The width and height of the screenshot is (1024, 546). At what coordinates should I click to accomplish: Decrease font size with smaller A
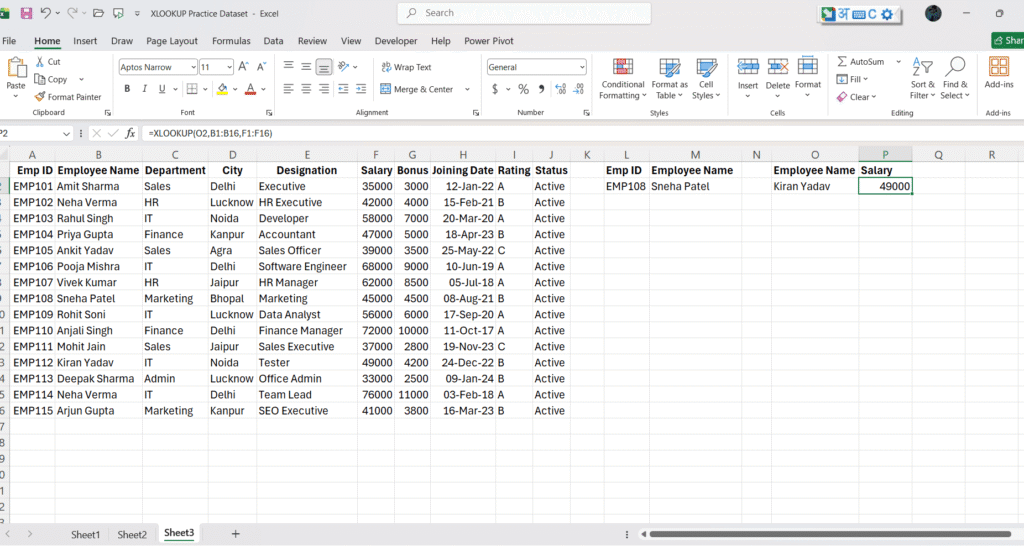pyautogui.click(x=261, y=67)
